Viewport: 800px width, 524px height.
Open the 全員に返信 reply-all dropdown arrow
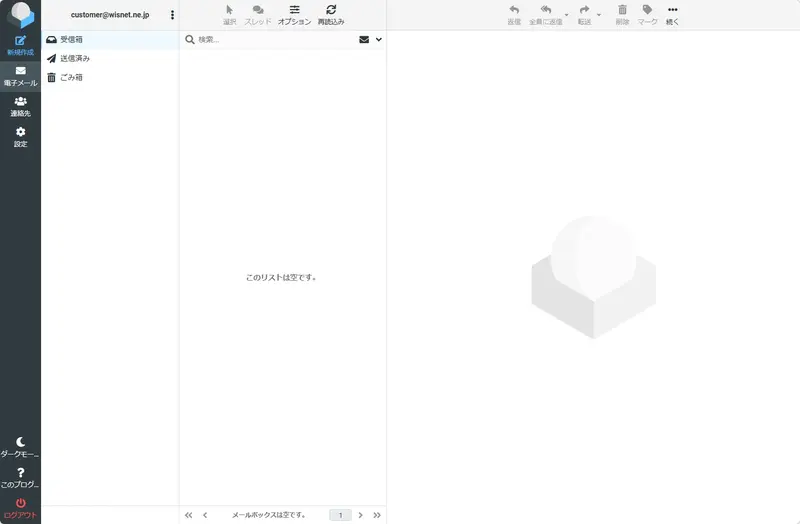[x=567, y=15]
